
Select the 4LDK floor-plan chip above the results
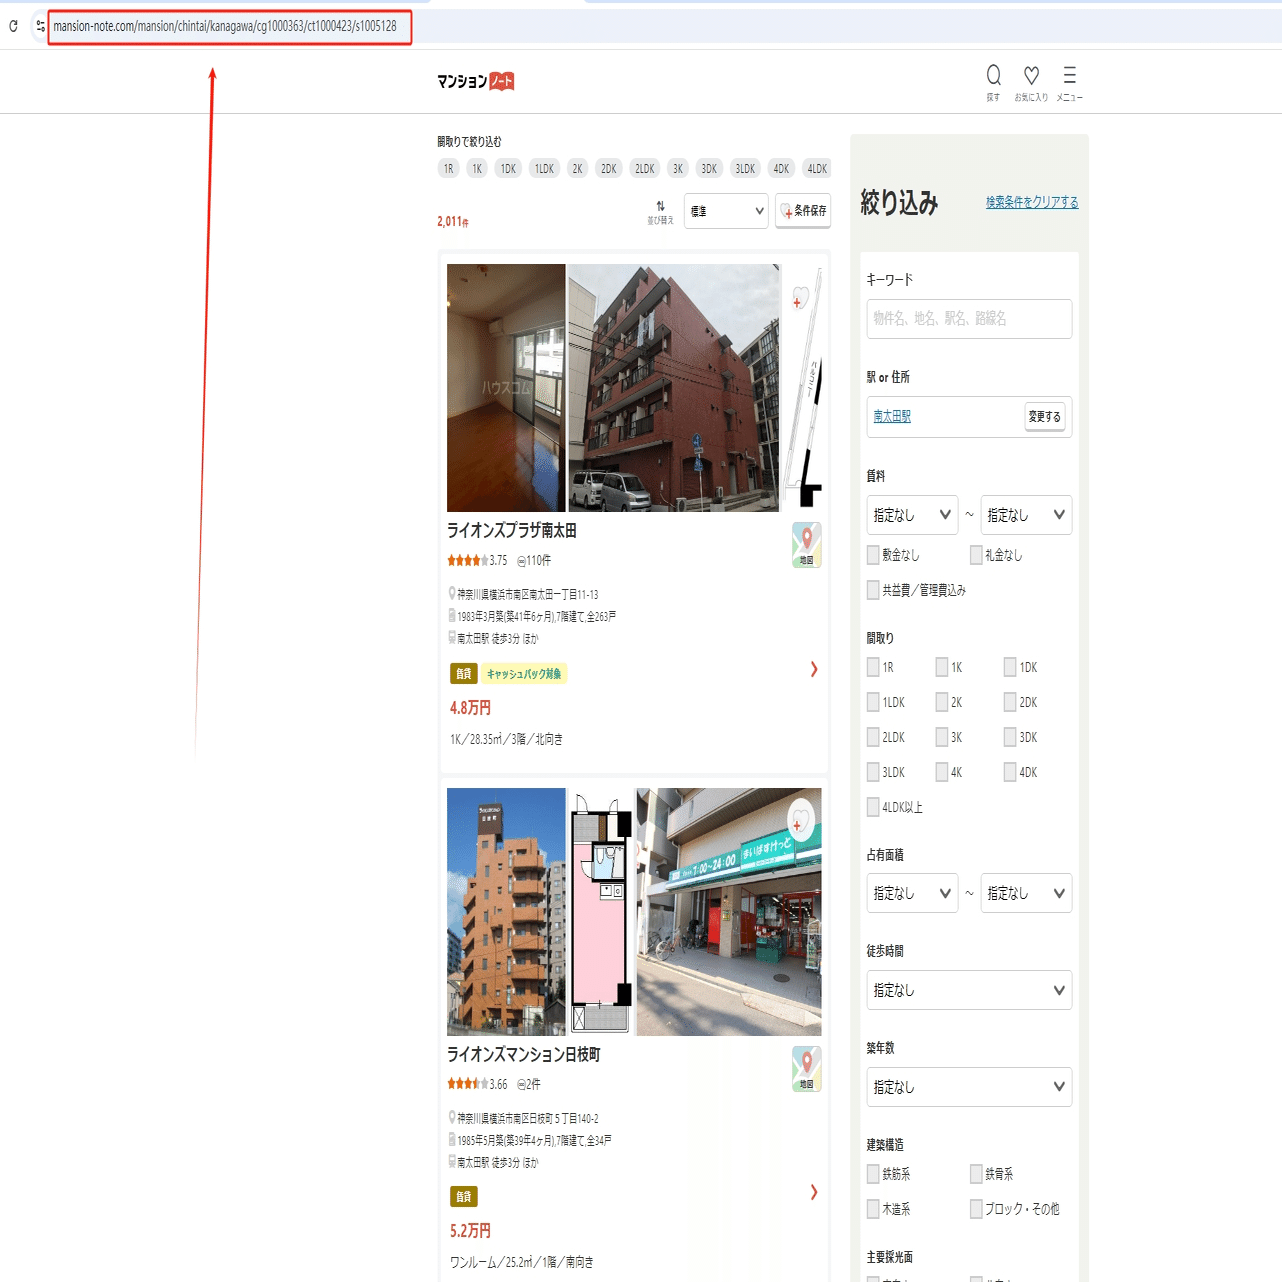[817, 169]
